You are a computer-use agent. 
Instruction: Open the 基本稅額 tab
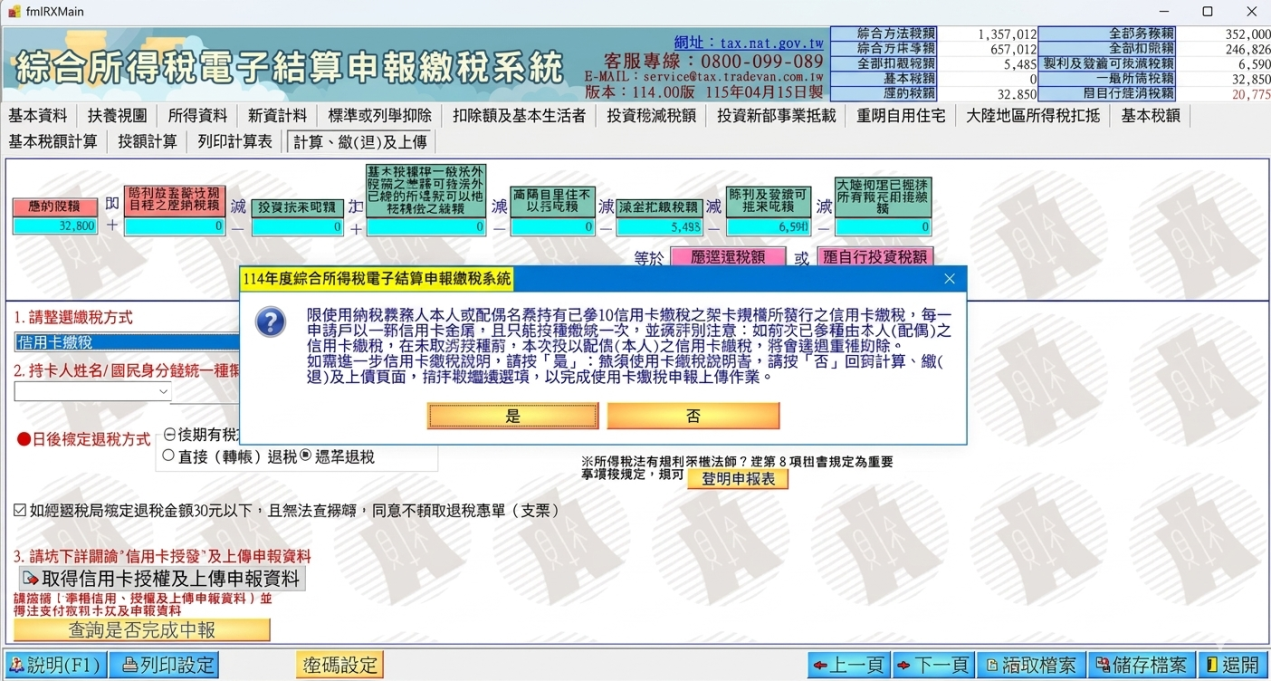(x=1150, y=115)
